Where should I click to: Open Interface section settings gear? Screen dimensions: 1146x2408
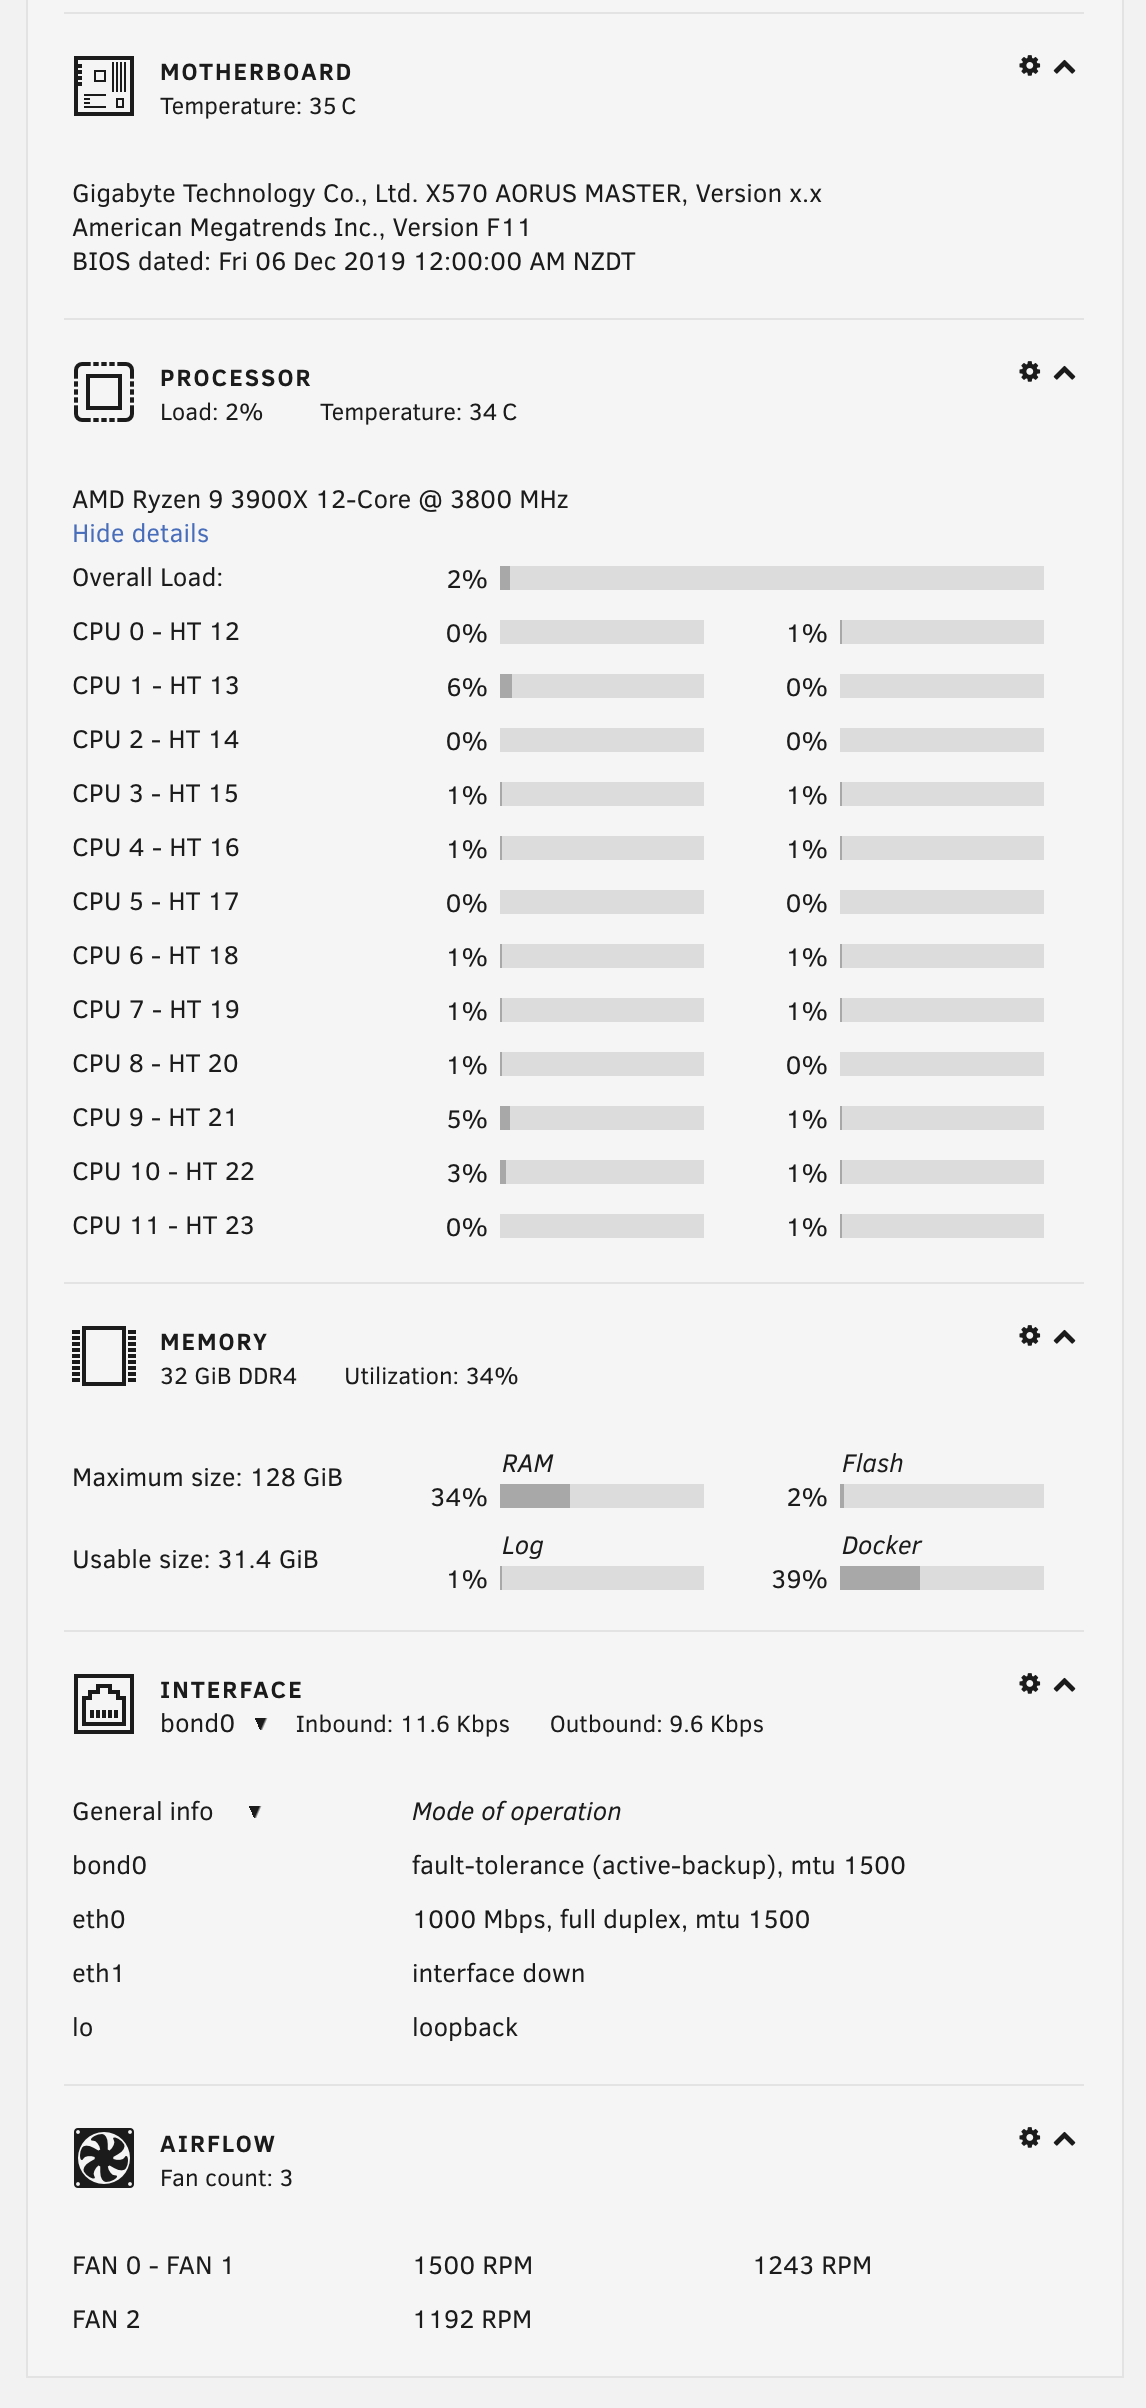coord(1029,1685)
